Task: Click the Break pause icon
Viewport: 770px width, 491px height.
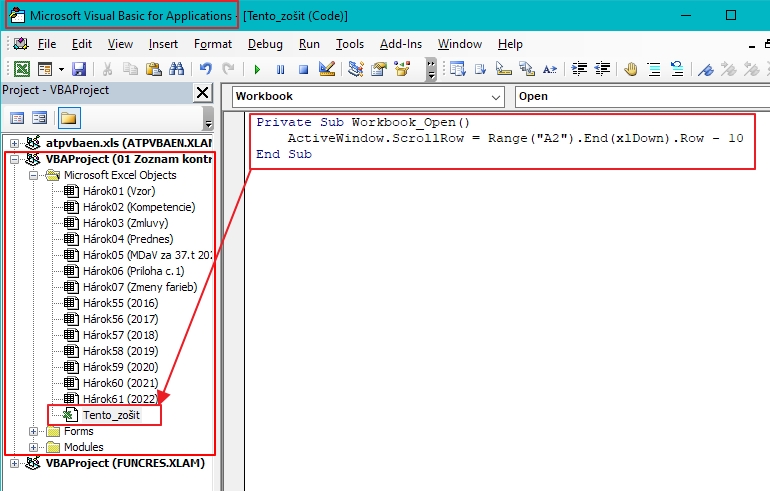Action: click(280, 69)
